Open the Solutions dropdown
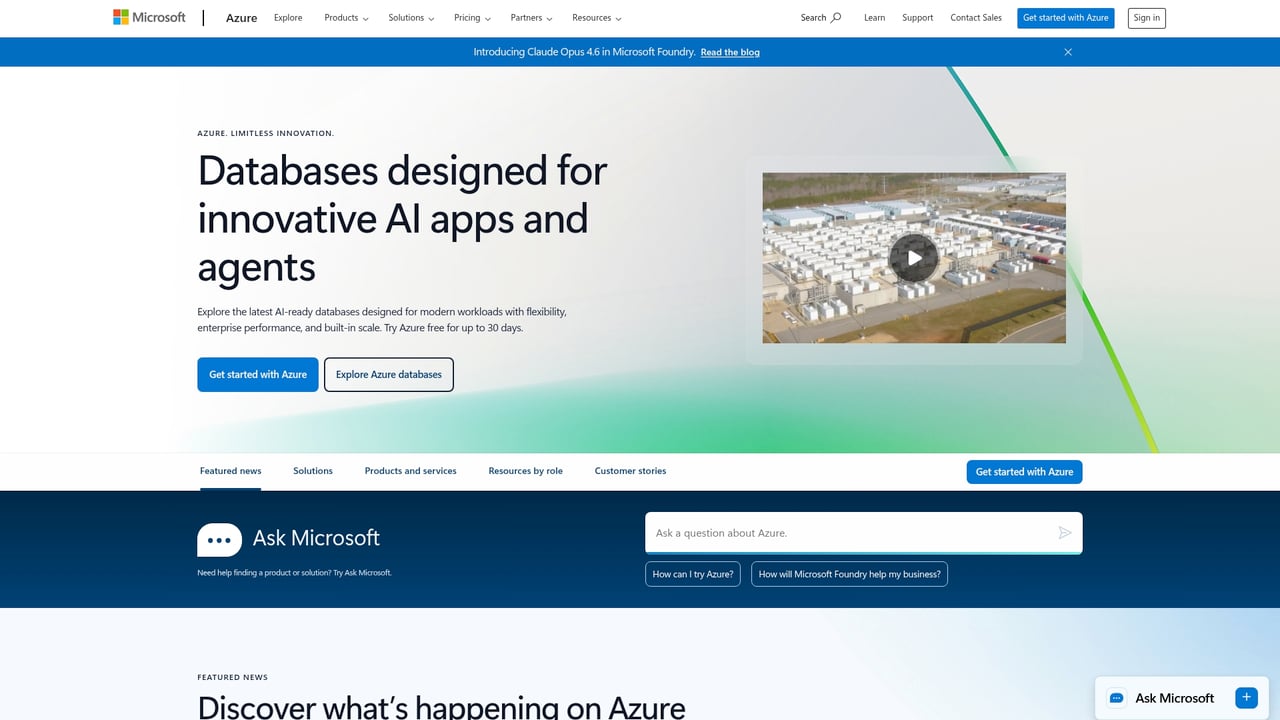 [410, 17]
